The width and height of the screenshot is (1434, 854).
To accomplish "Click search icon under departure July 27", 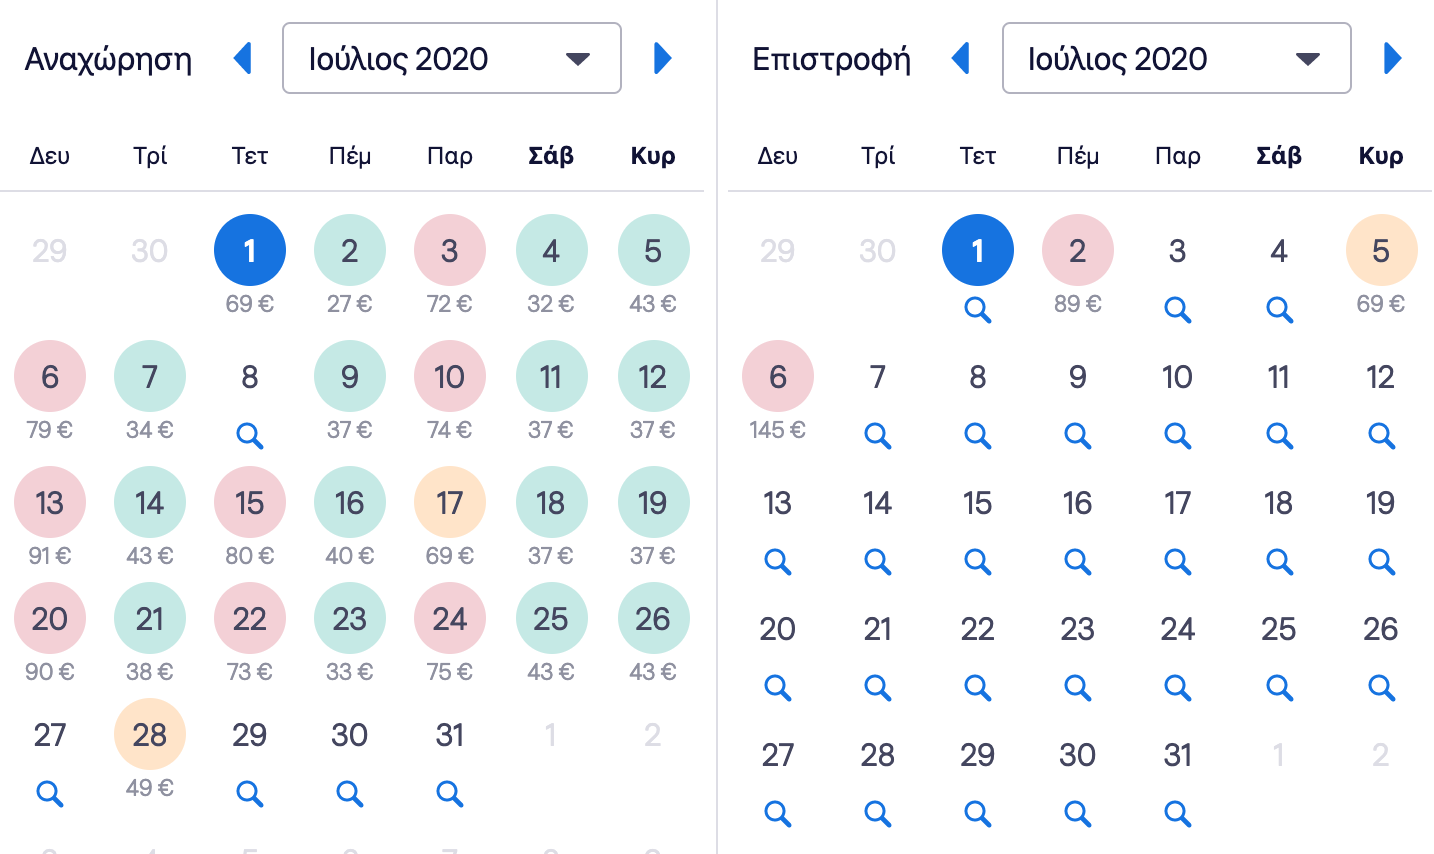I will pyautogui.click(x=50, y=794).
